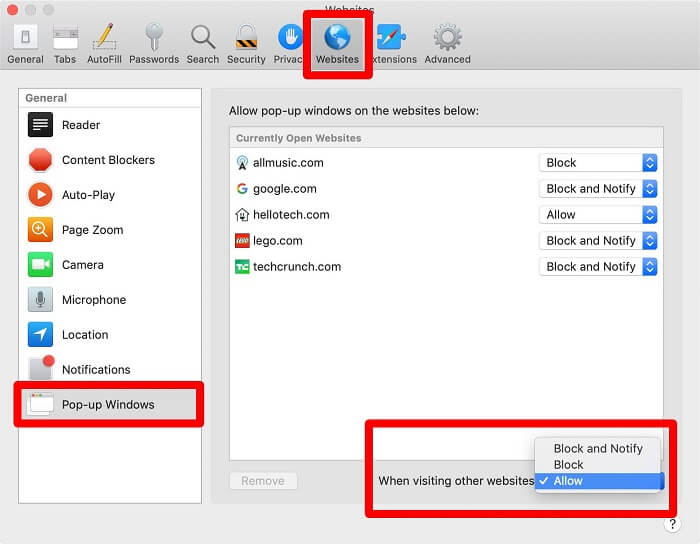This screenshot has width=700, height=544.
Task: Select Reader in the sidebar
Action: tap(110, 125)
